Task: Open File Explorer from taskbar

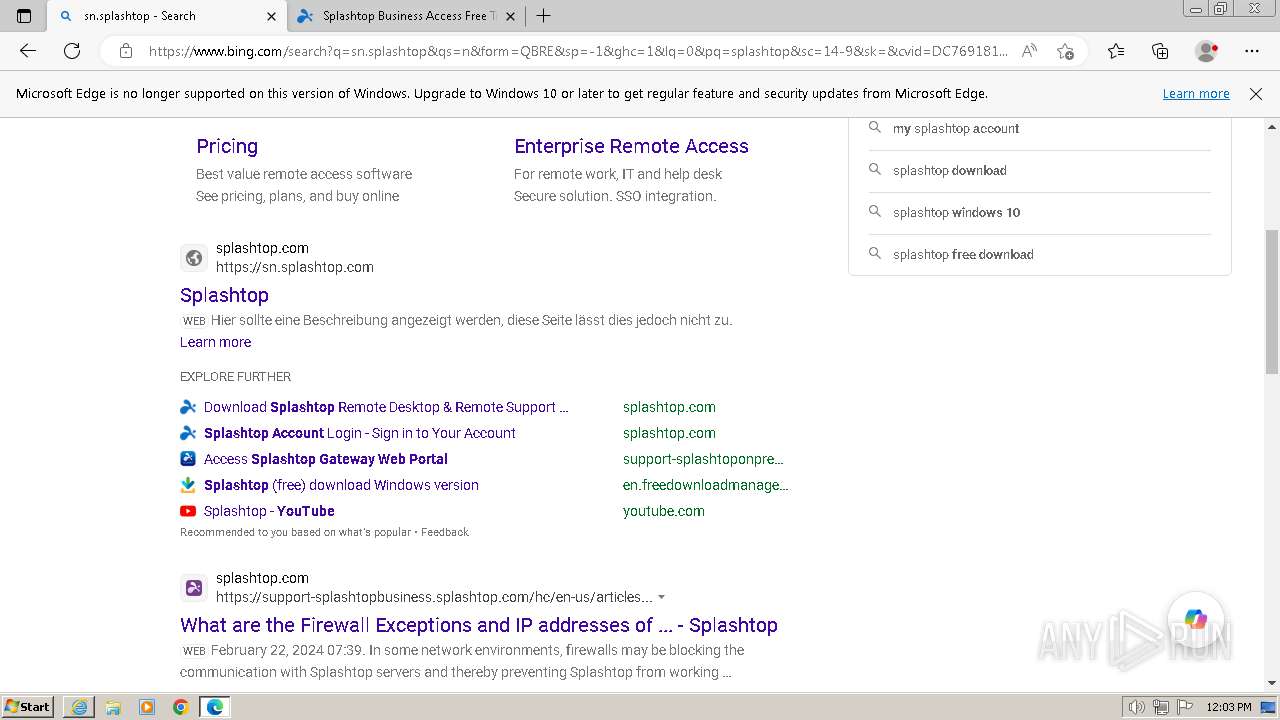Action: point(113,707)
